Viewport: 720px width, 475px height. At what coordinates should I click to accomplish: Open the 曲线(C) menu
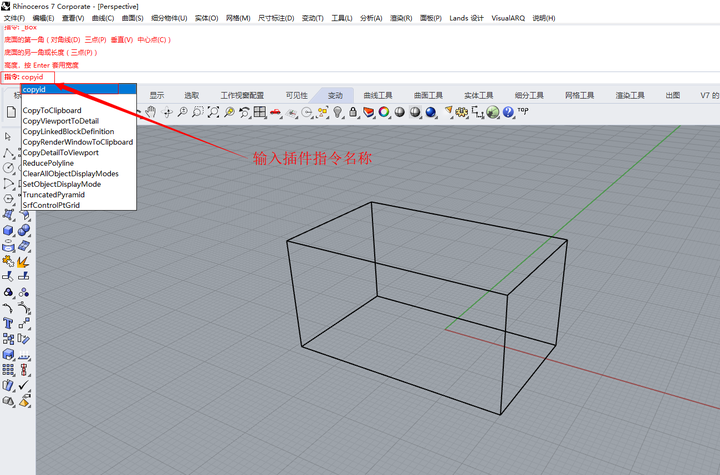103,18
